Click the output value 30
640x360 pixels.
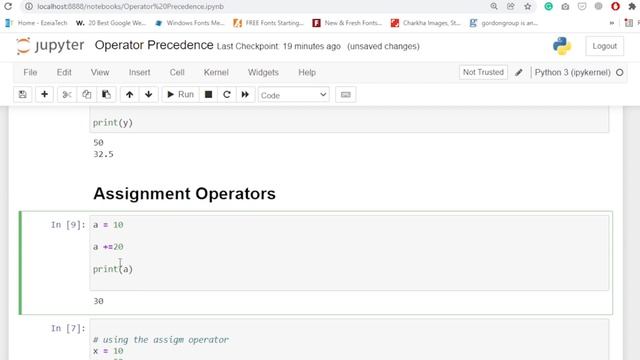pos(98,301)
